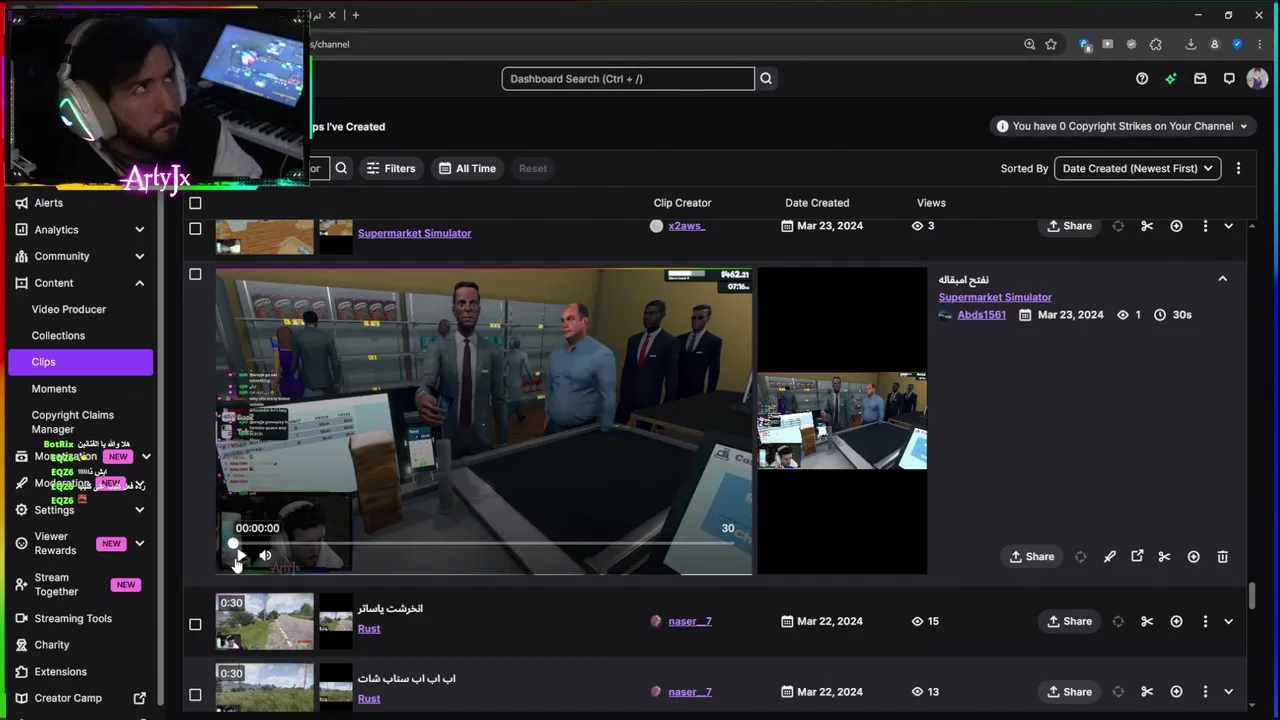The width and height of the screenshot is (1280, 720).
Task: Click browser bookmark star icon
Action: (1051, 44)
